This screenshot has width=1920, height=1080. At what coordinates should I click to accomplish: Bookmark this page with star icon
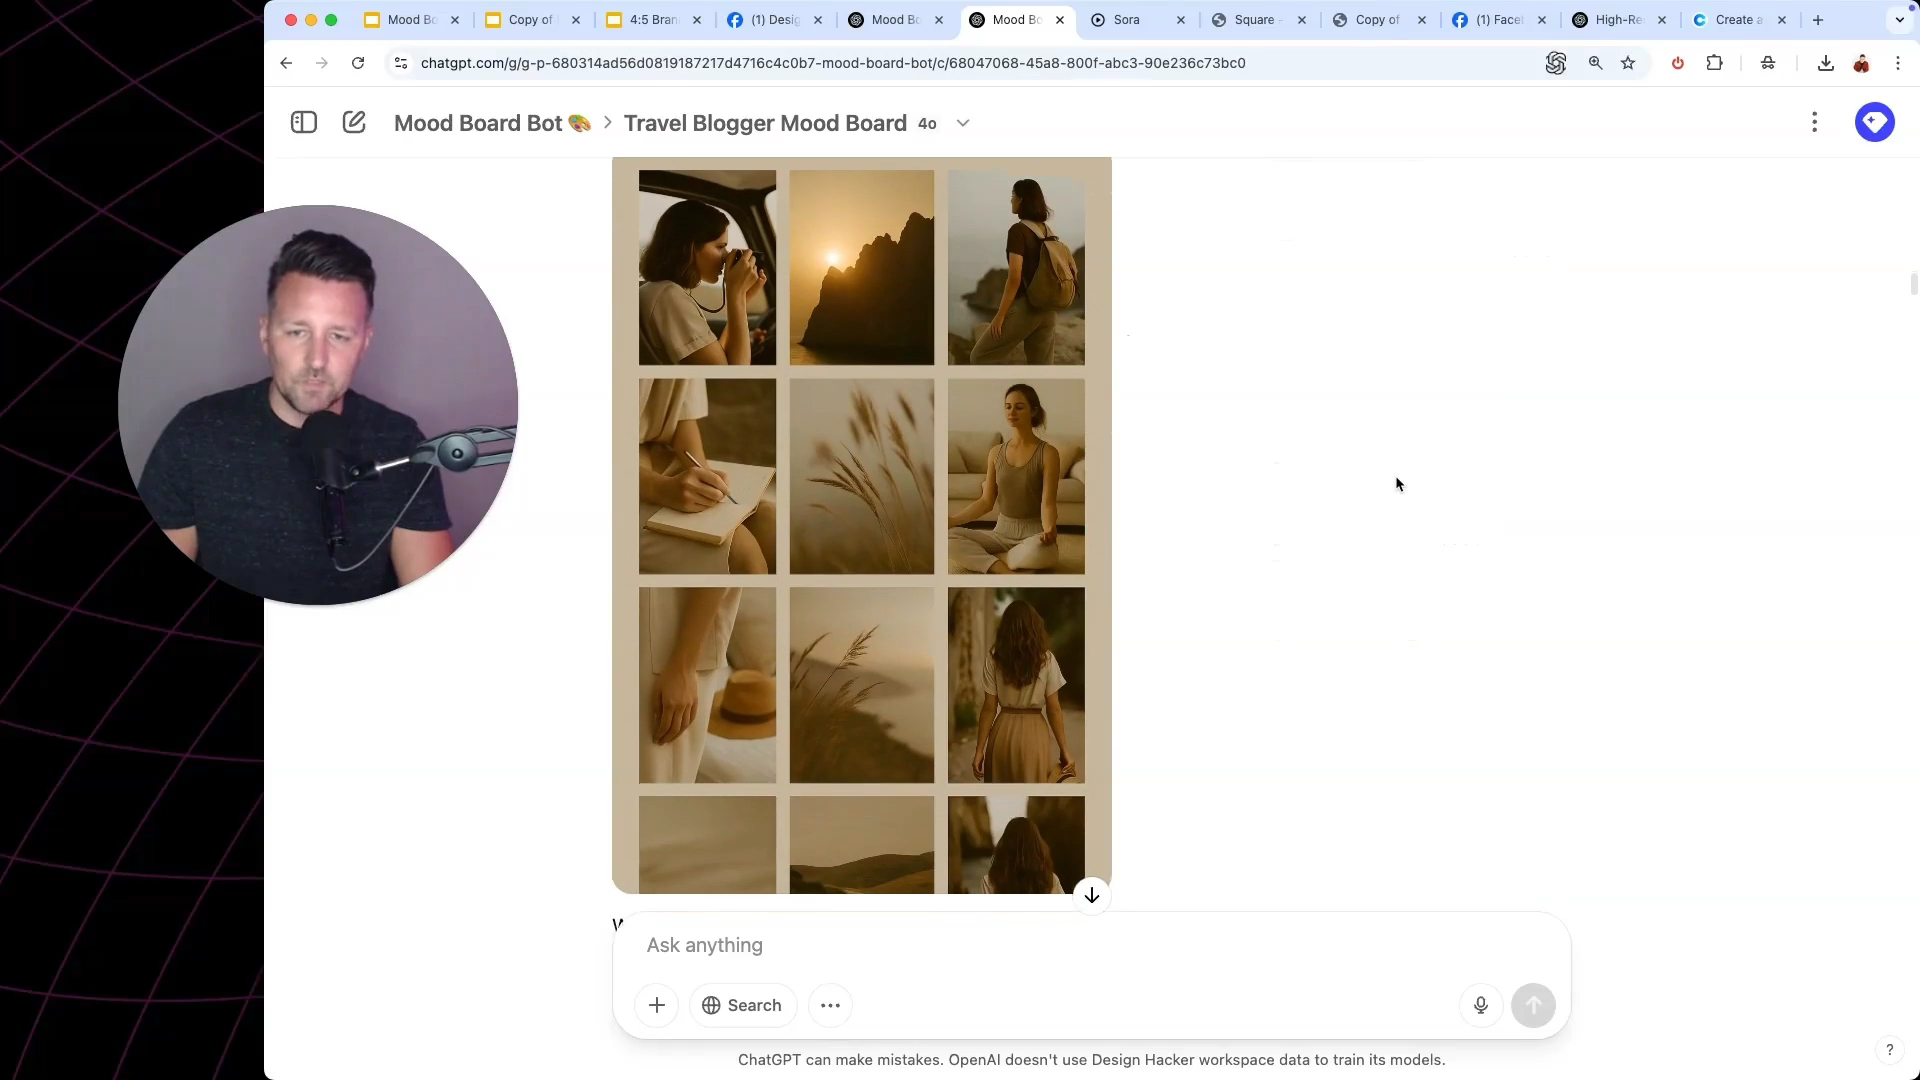(1628, 63)
